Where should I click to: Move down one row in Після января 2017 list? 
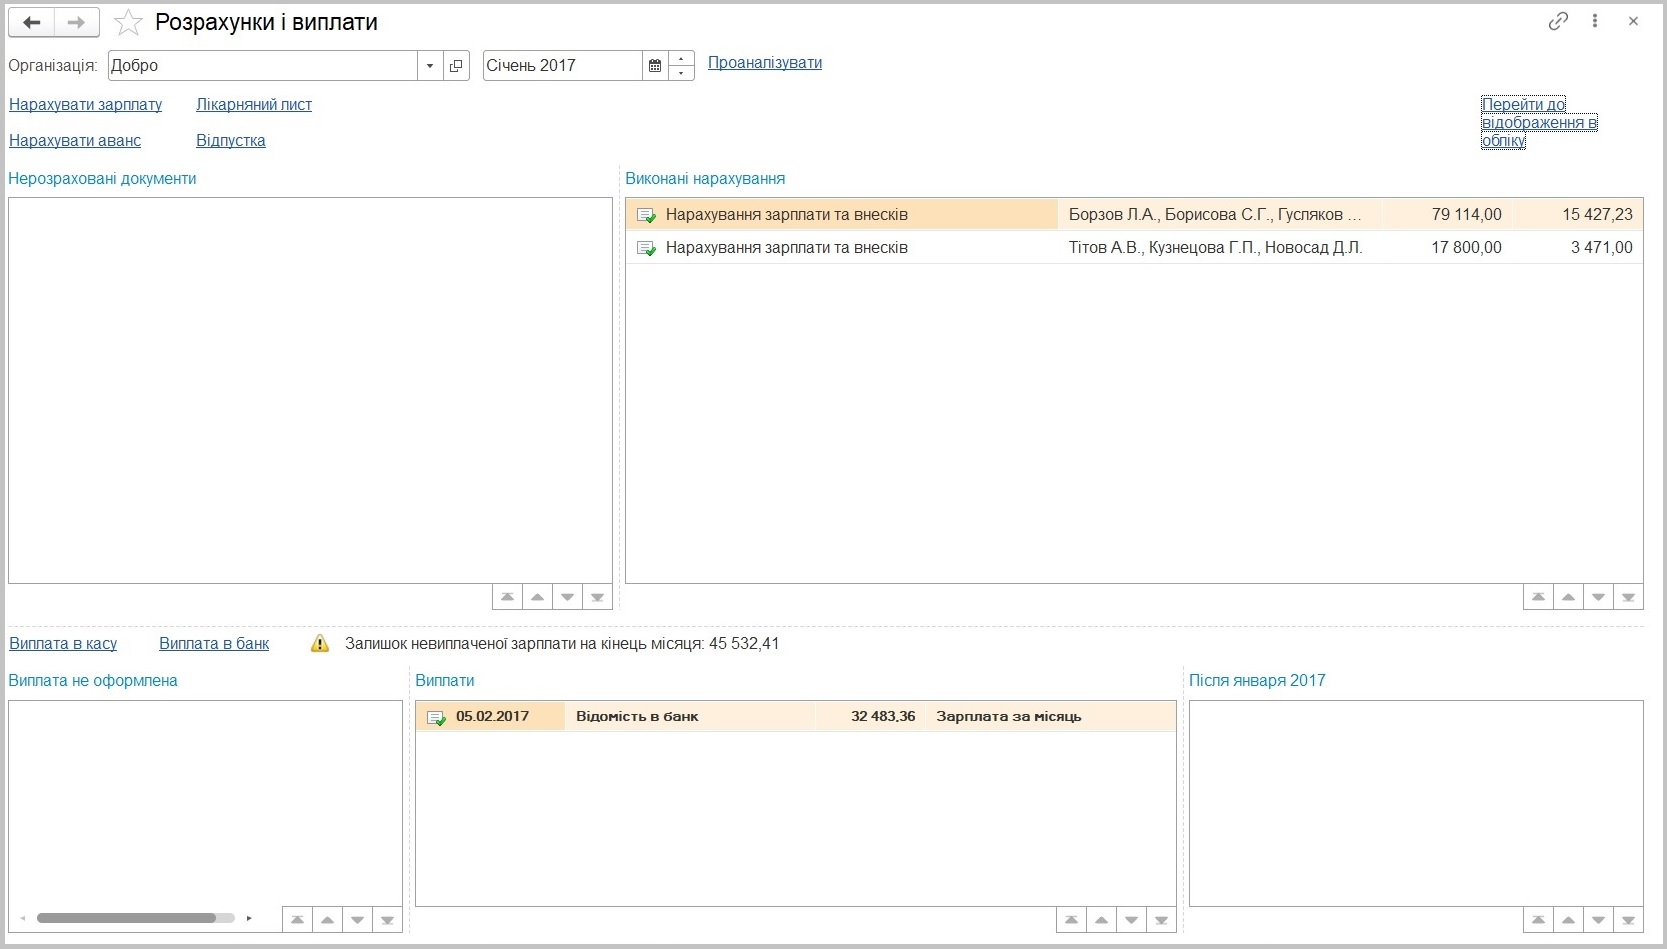pyautogui.click(x=1598, y=920)
